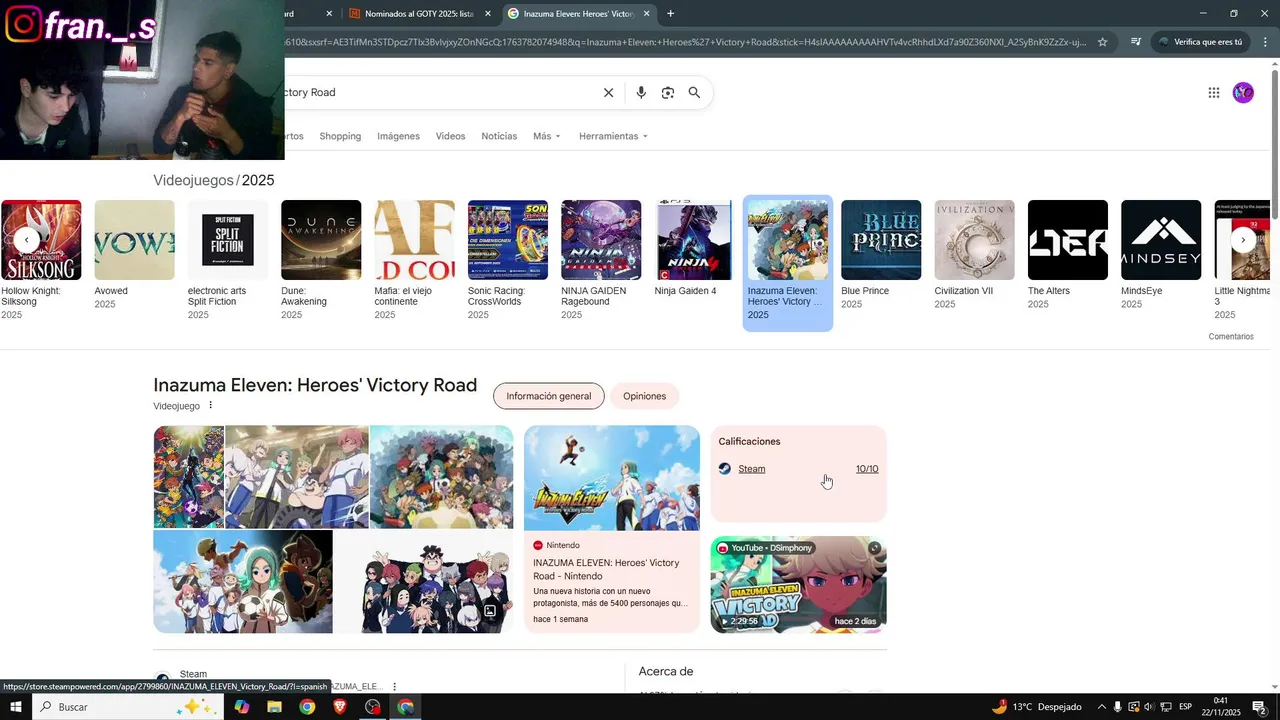
Task: Switch to the Videos results tab
Action: pyautogui.click(x=450, y=136)
